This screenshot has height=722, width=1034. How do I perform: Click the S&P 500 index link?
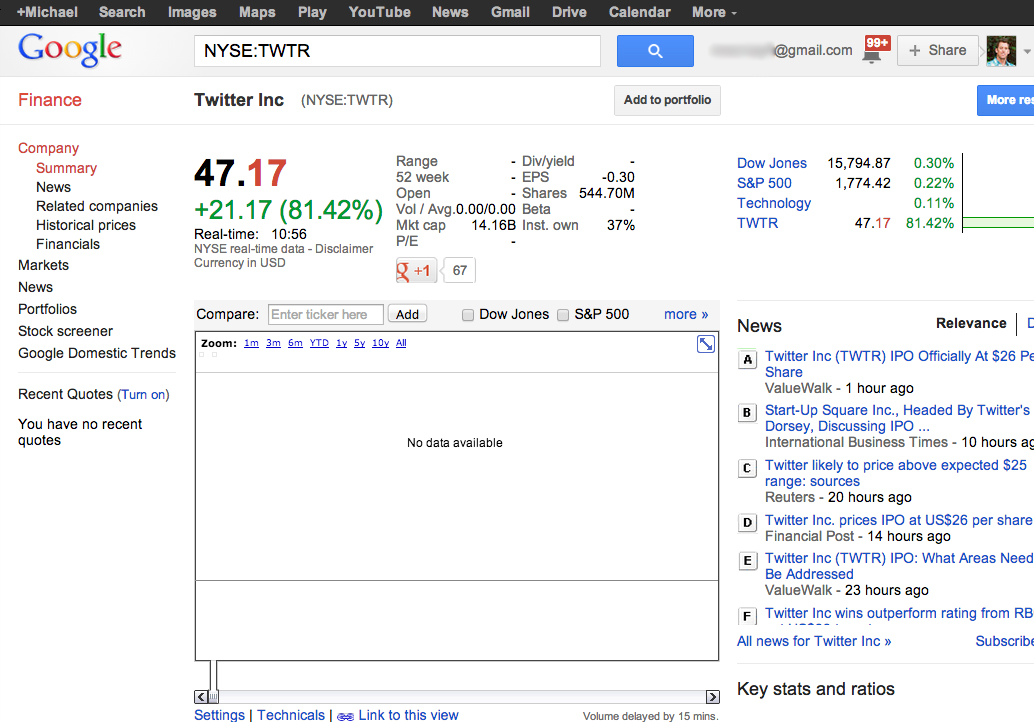(x=764, y=183)
